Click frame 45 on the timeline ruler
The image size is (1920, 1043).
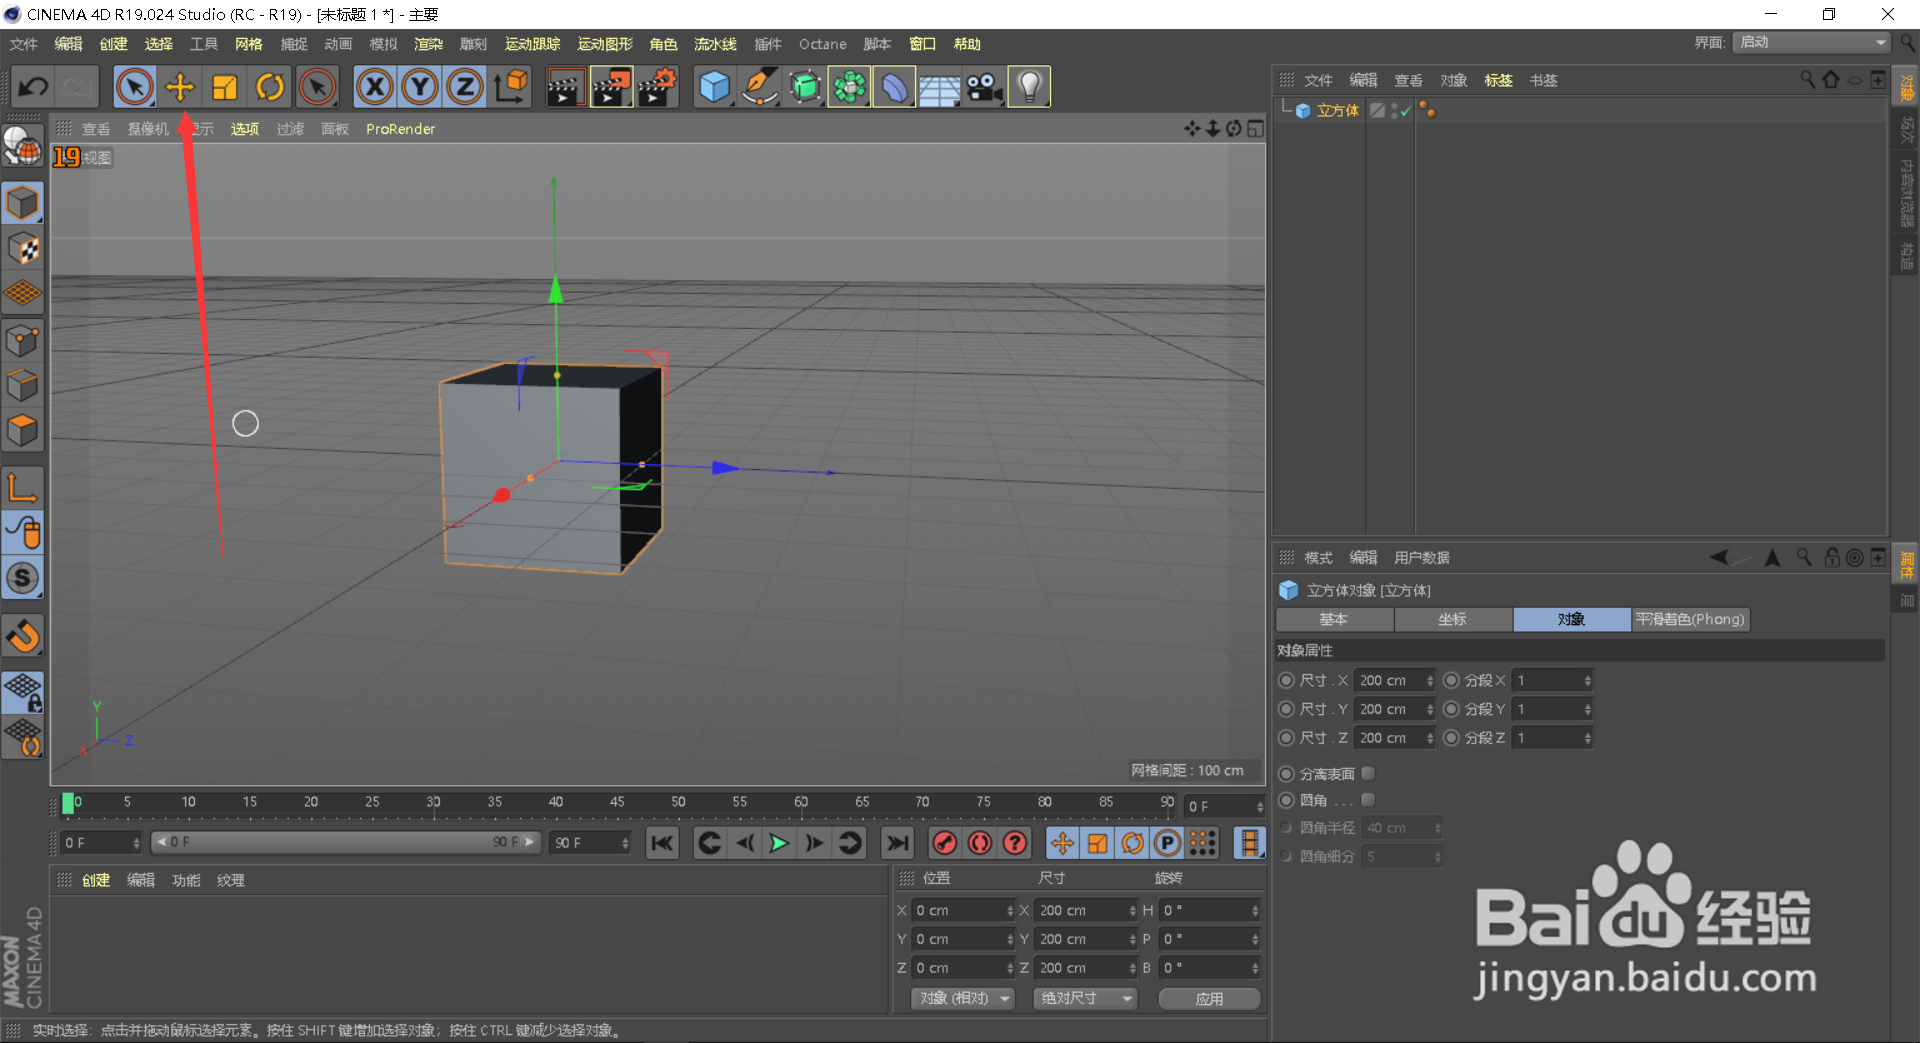pos(617,802)
